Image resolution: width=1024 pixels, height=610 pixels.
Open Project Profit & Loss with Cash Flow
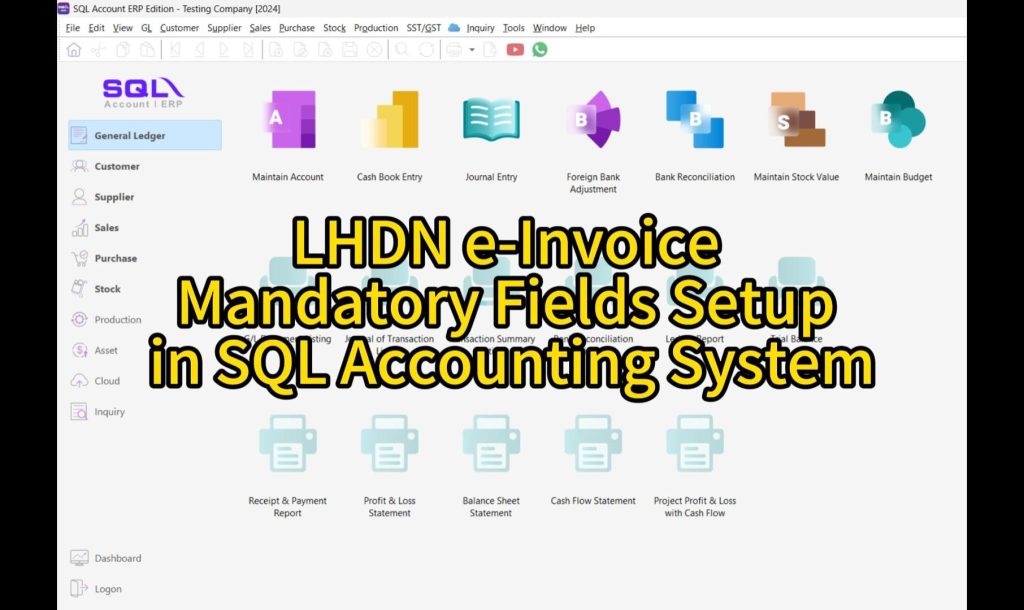pos(695,466)
